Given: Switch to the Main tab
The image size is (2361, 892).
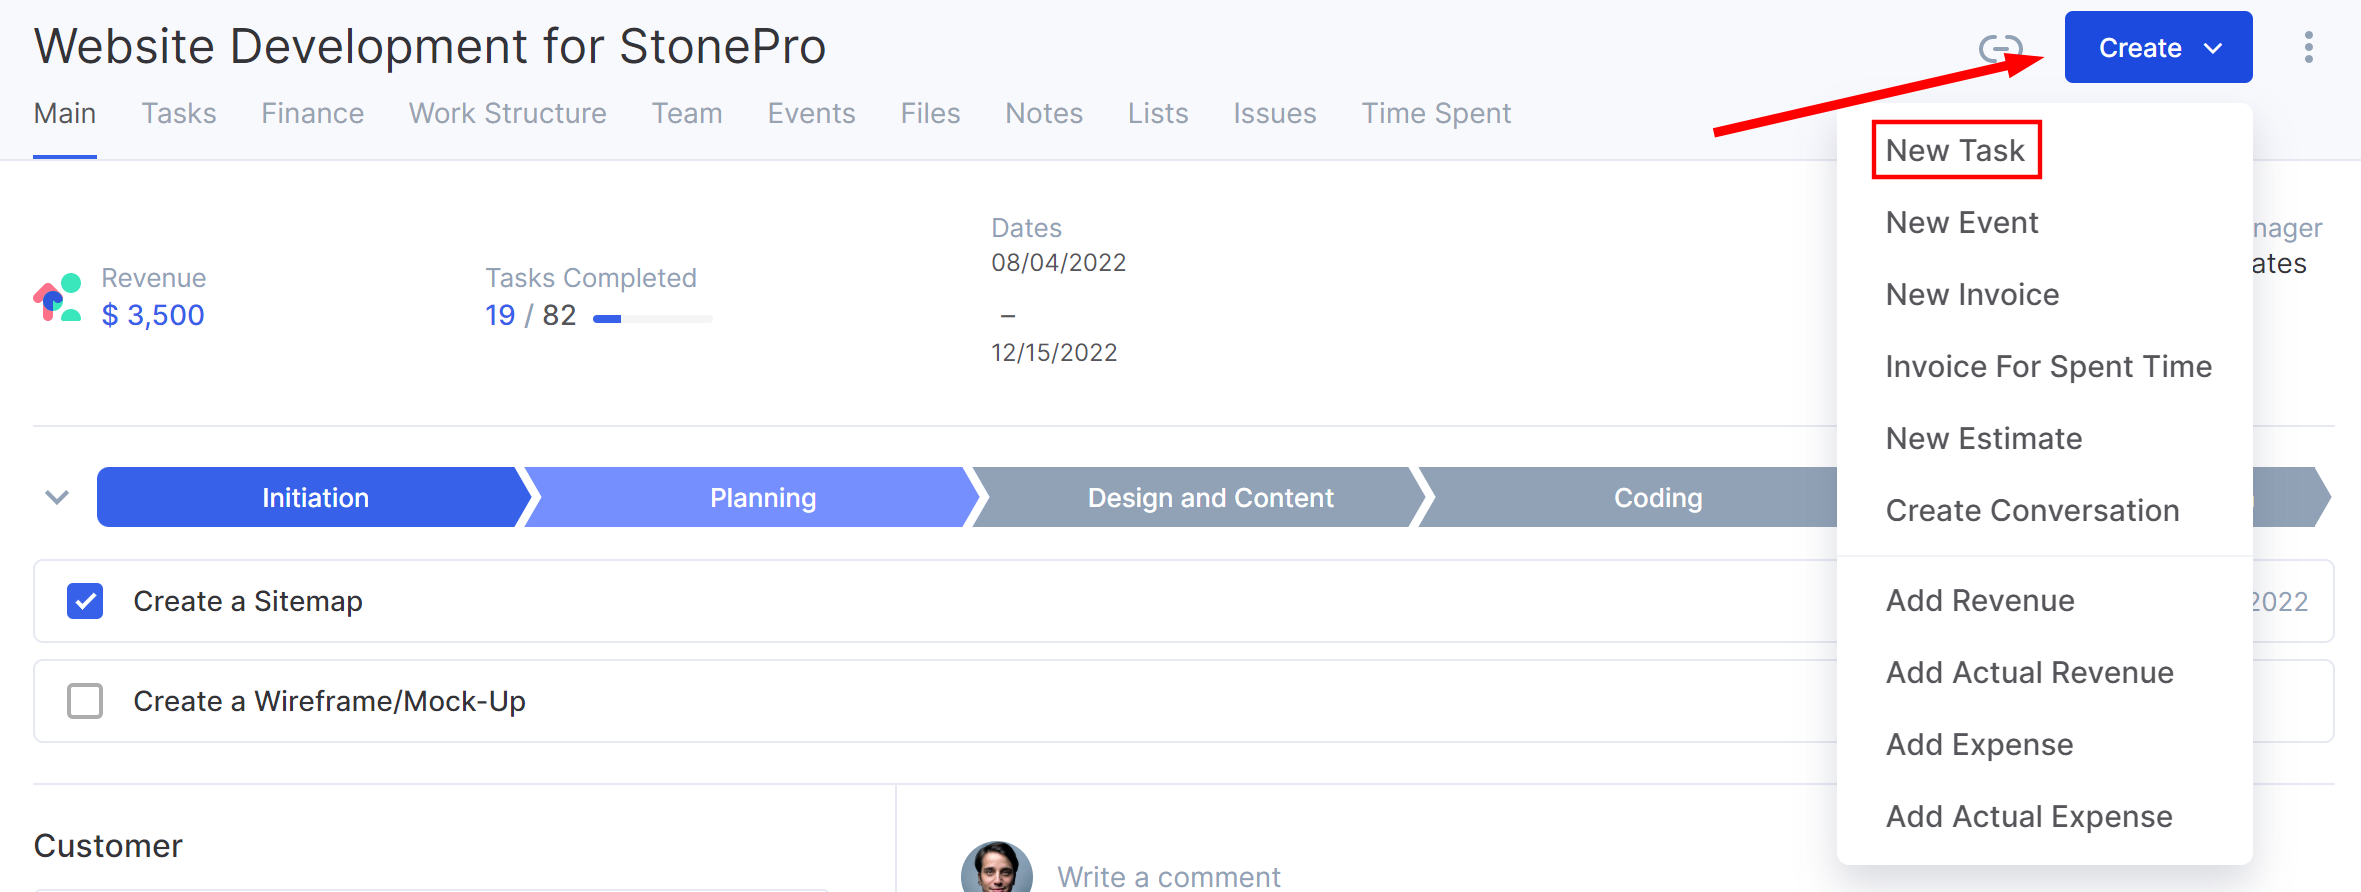Looking at the screenshot, I should pyautogui.click(x=65, y=113).
